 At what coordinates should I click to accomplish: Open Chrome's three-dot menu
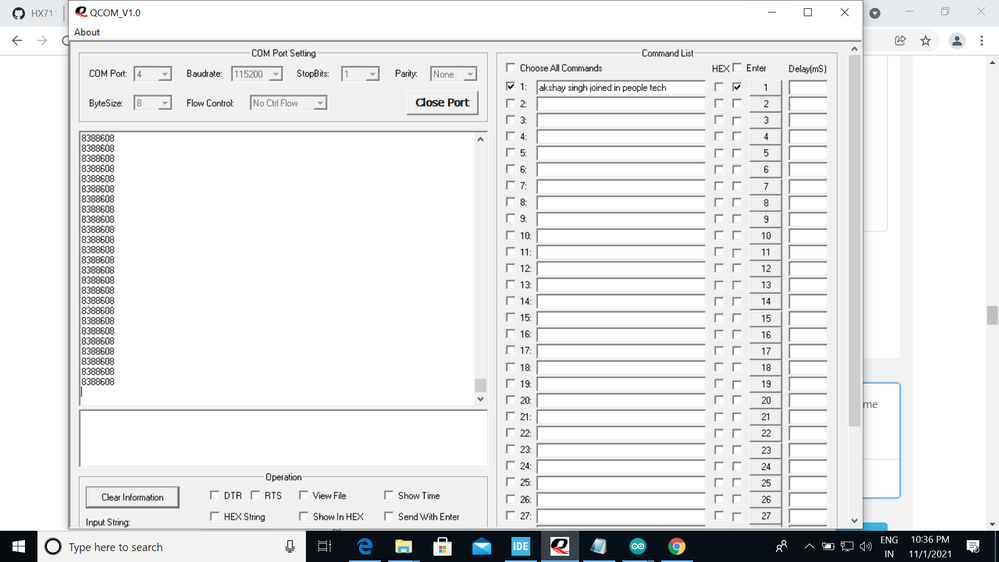982,41
